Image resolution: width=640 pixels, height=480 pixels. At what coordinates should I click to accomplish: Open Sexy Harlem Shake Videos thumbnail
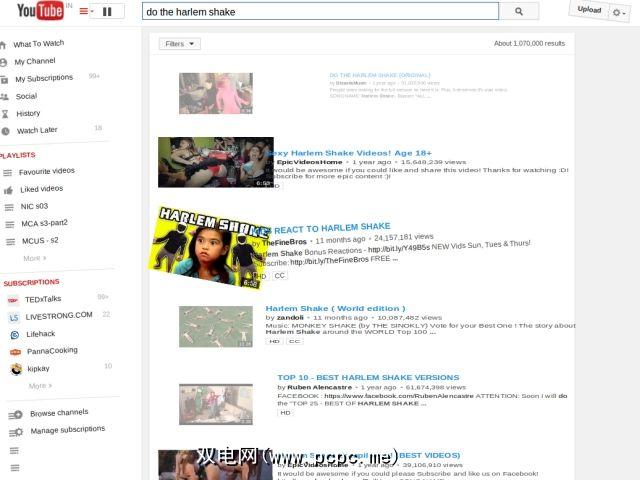pos(216,162)
